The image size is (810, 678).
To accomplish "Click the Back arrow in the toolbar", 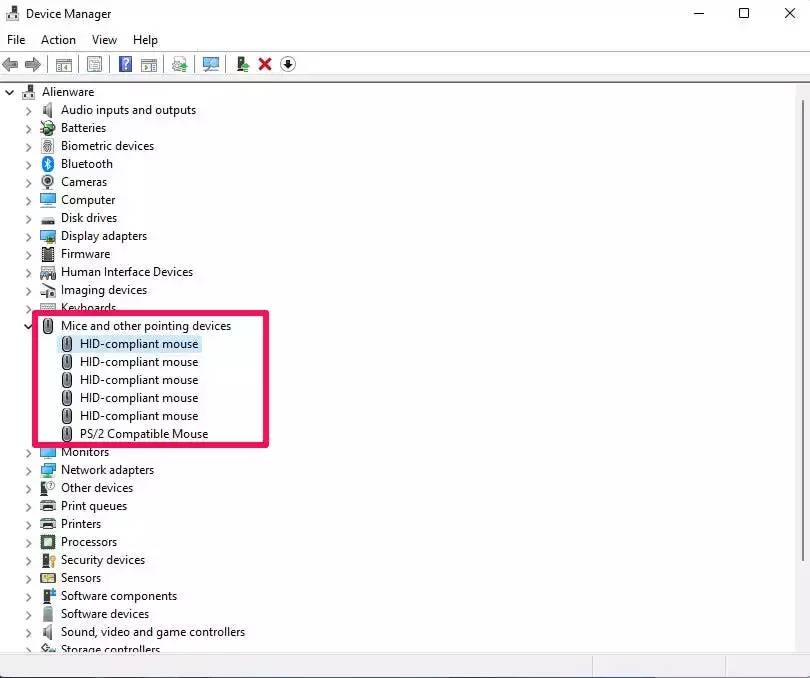I will (x=11, y=64).
